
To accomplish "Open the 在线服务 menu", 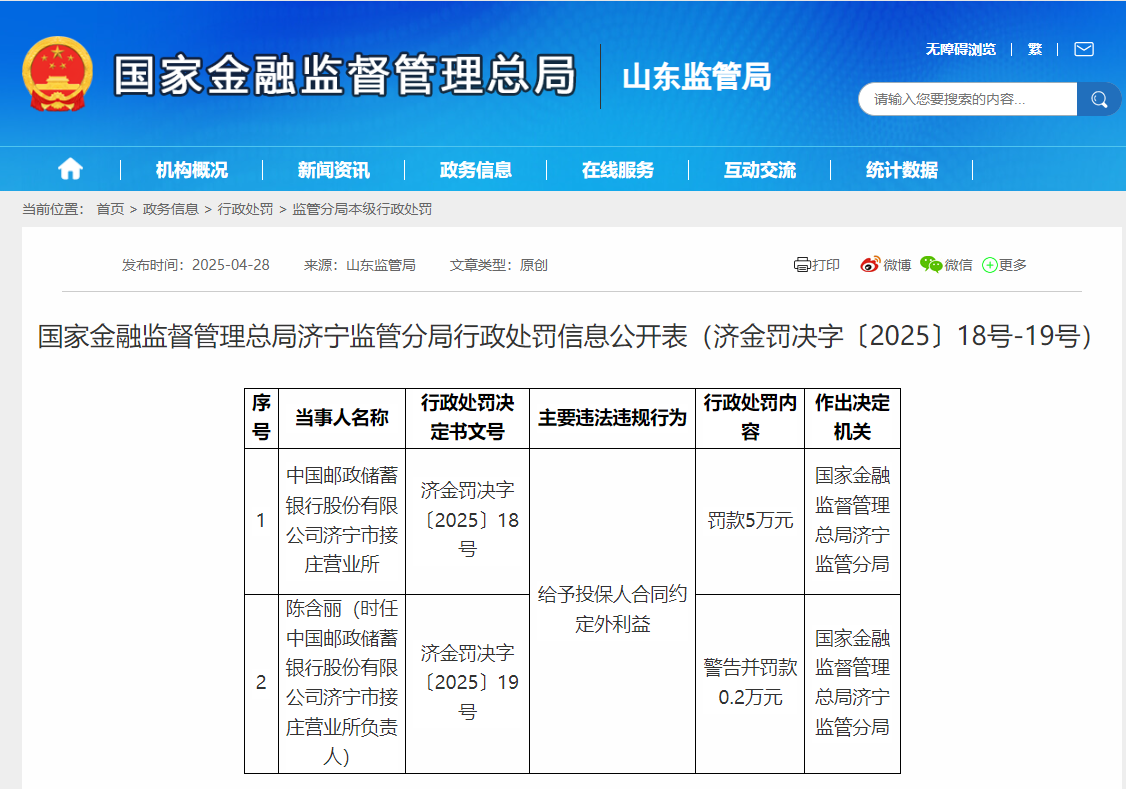I will [x=618, y=170].
